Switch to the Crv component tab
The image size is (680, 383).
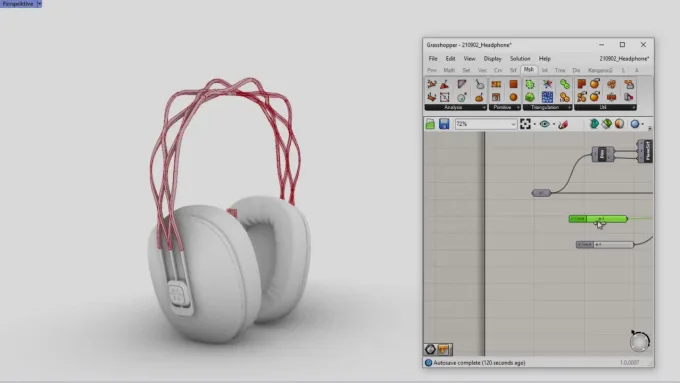click(498, 70)
